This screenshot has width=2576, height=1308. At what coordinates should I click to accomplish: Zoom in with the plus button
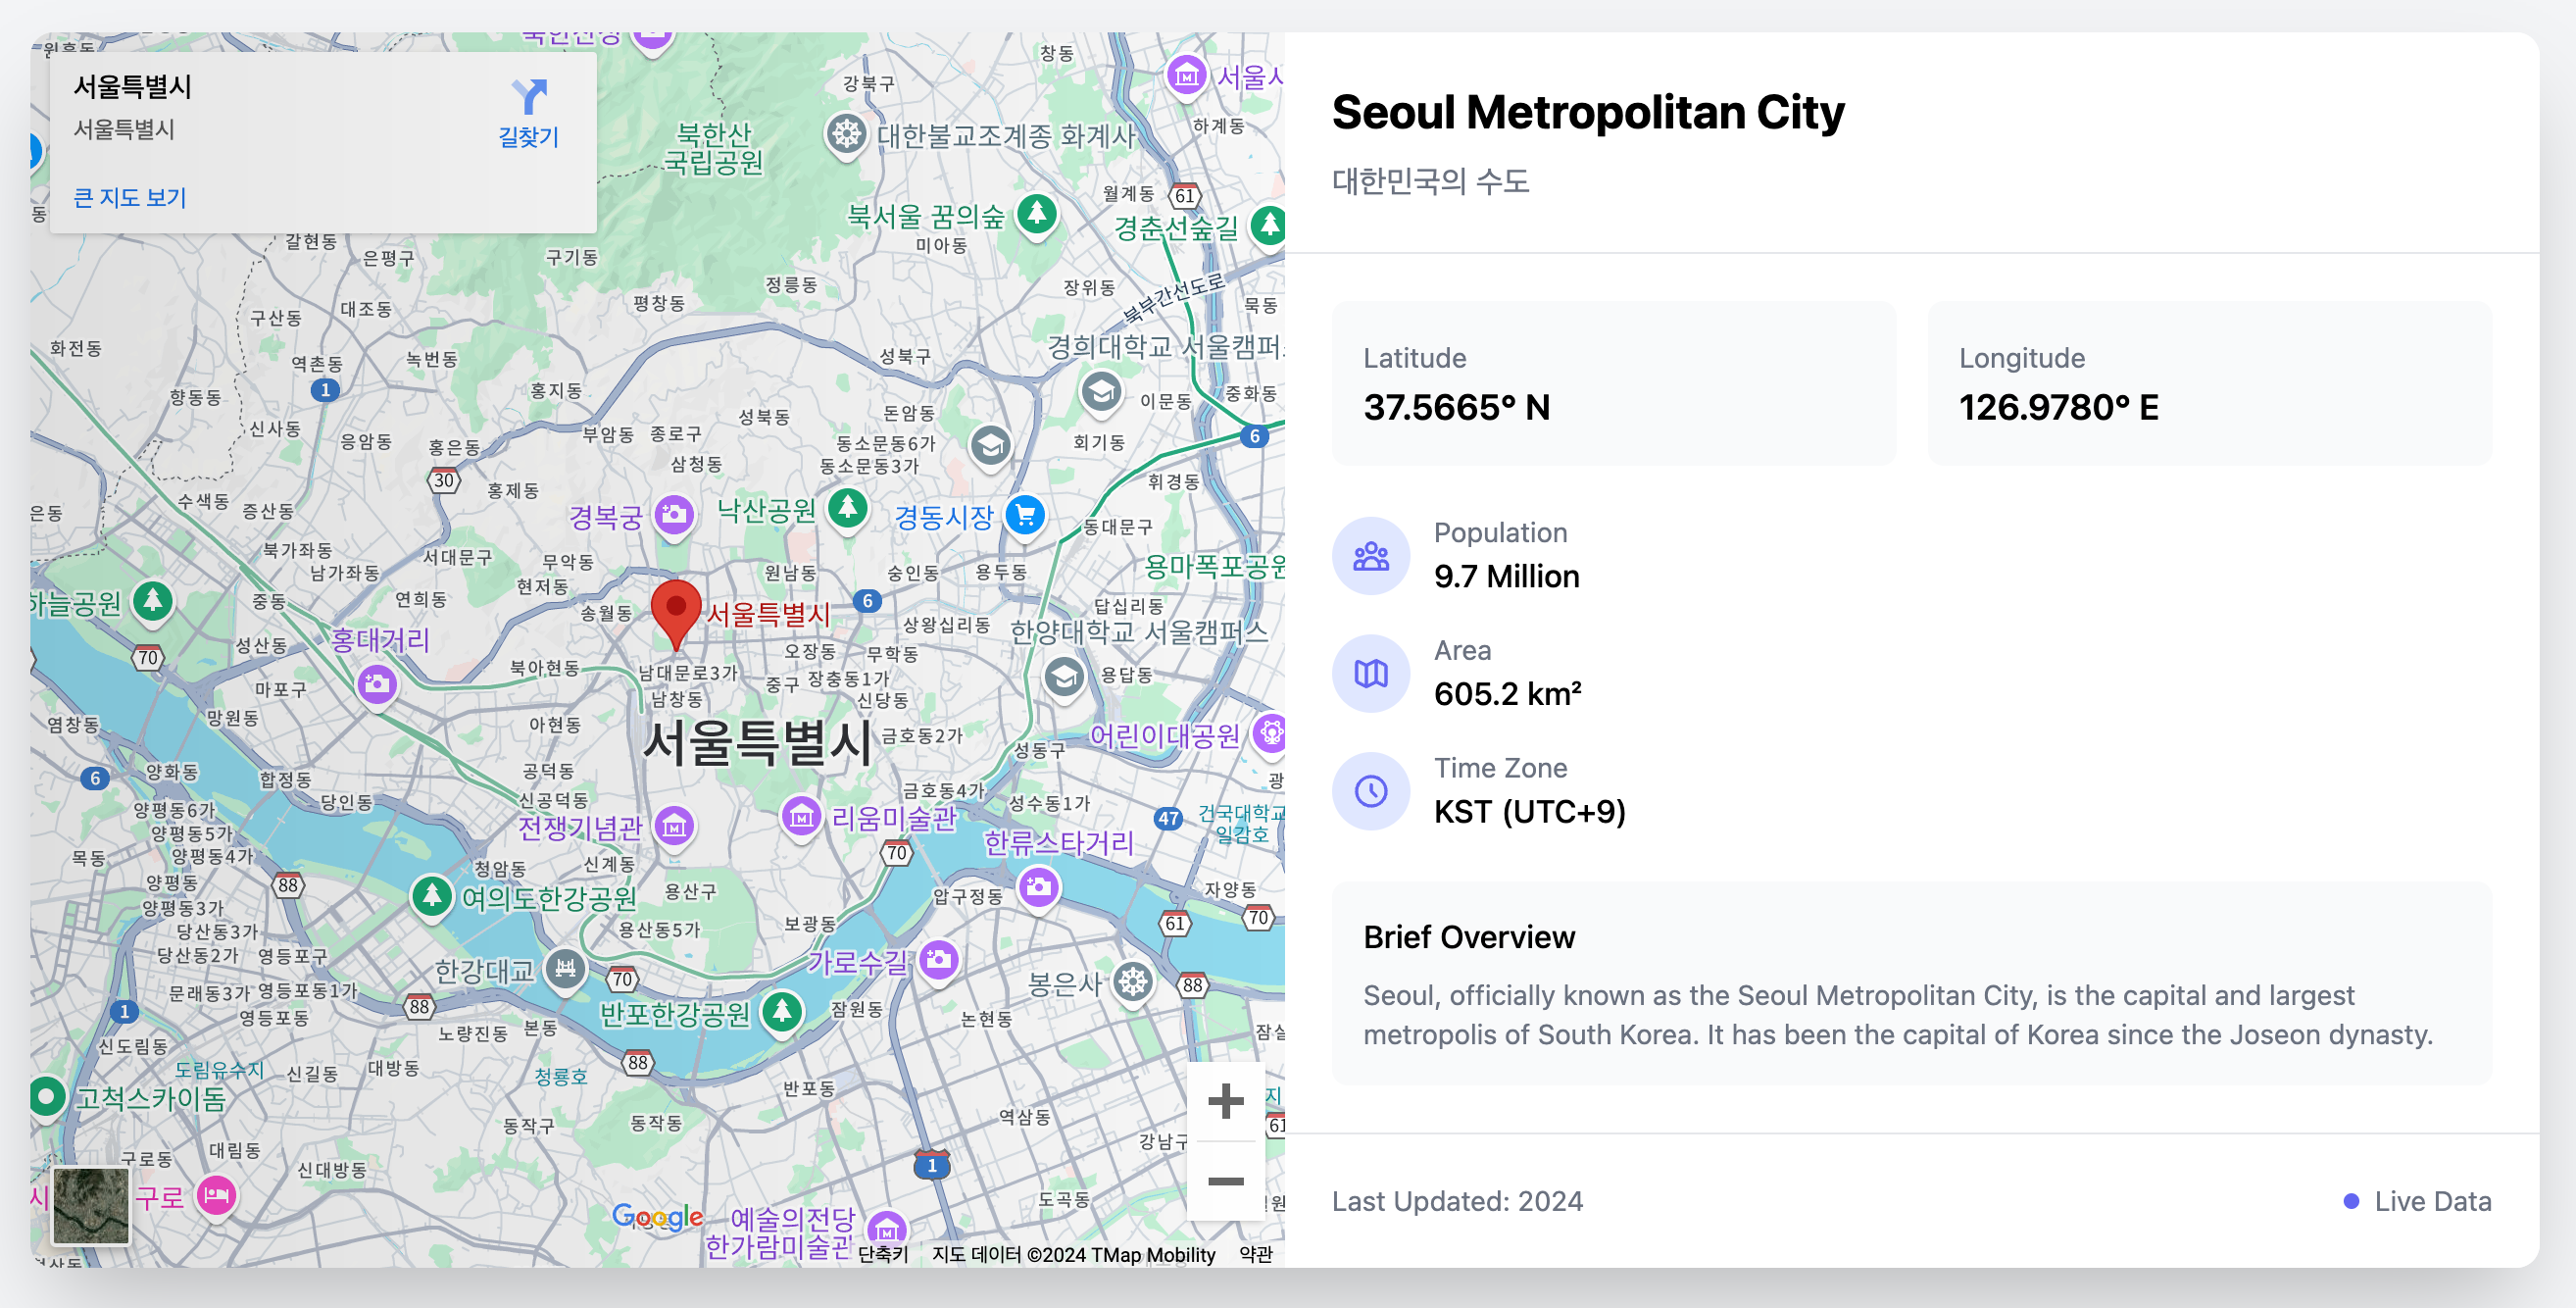click(x=1225, y=1102)
